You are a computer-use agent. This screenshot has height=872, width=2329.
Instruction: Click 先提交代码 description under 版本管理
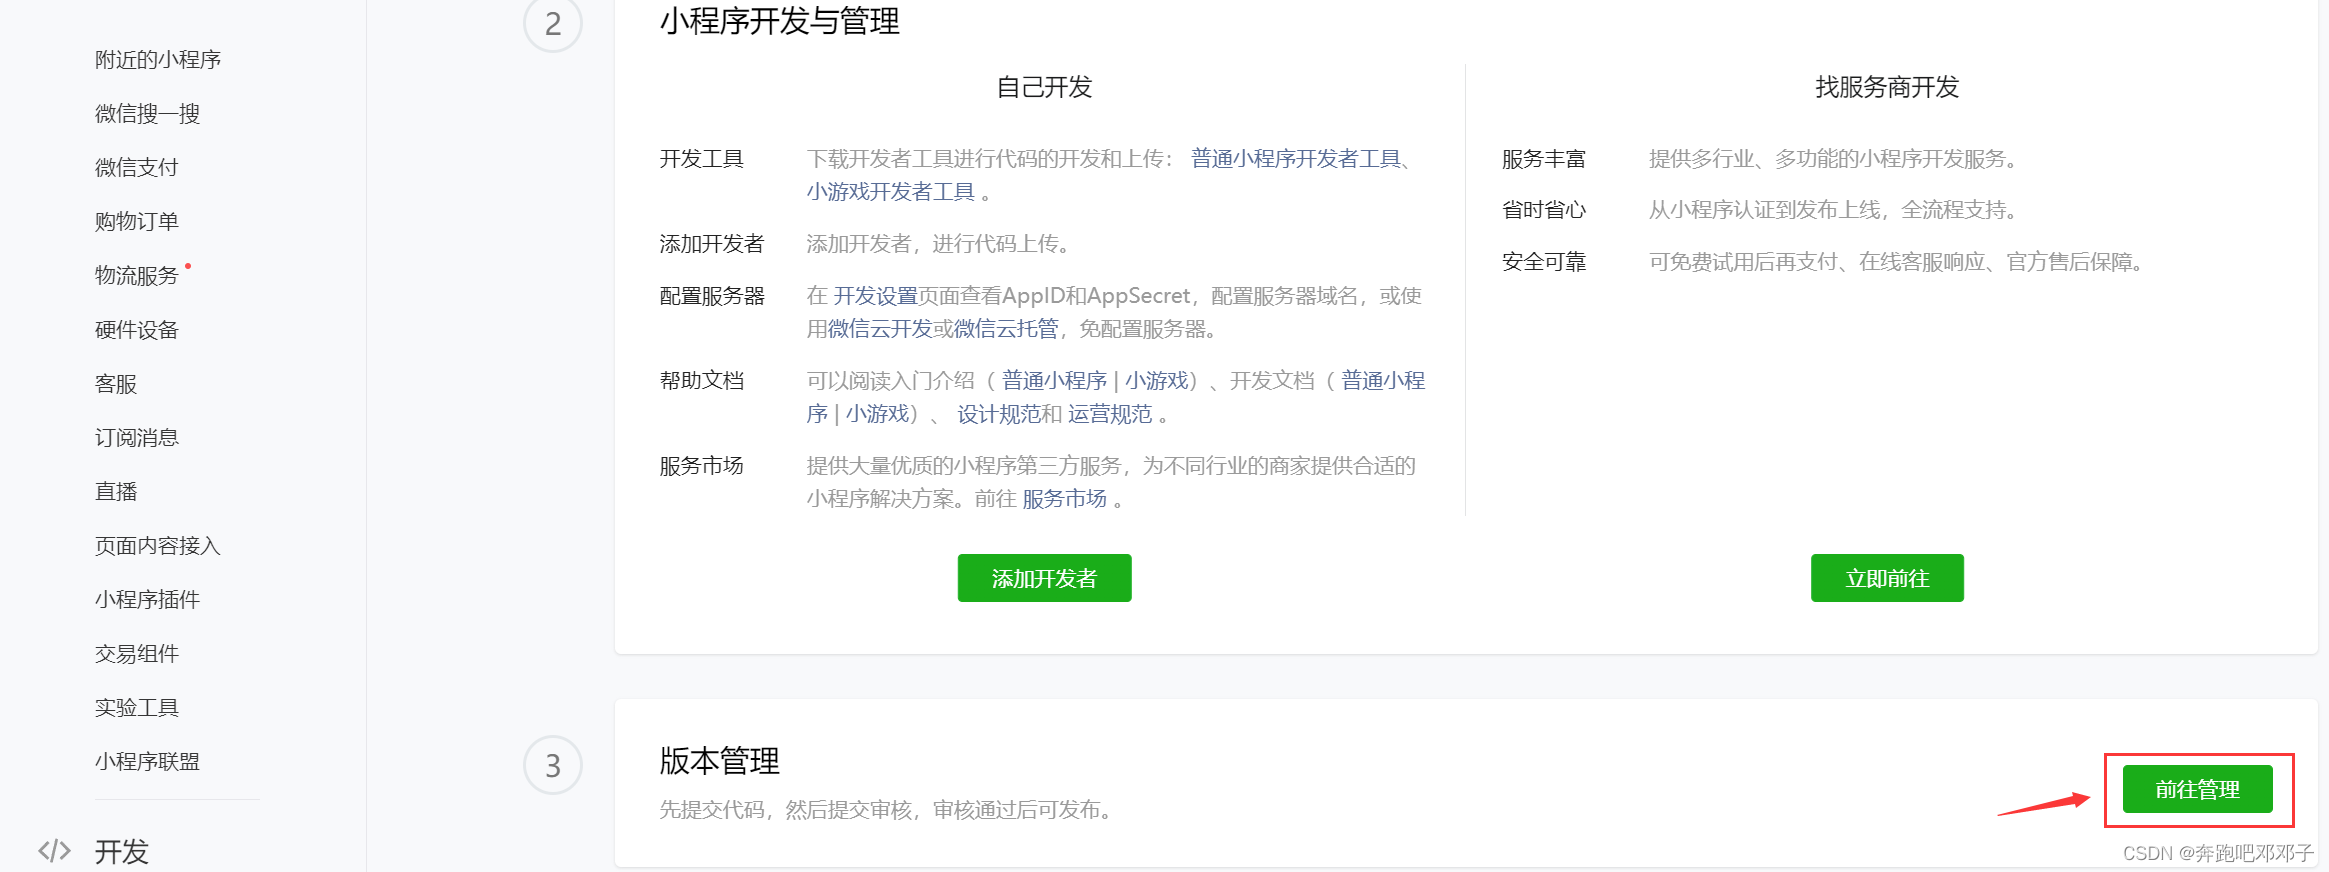pyautogui.click(x=887, y=810)
